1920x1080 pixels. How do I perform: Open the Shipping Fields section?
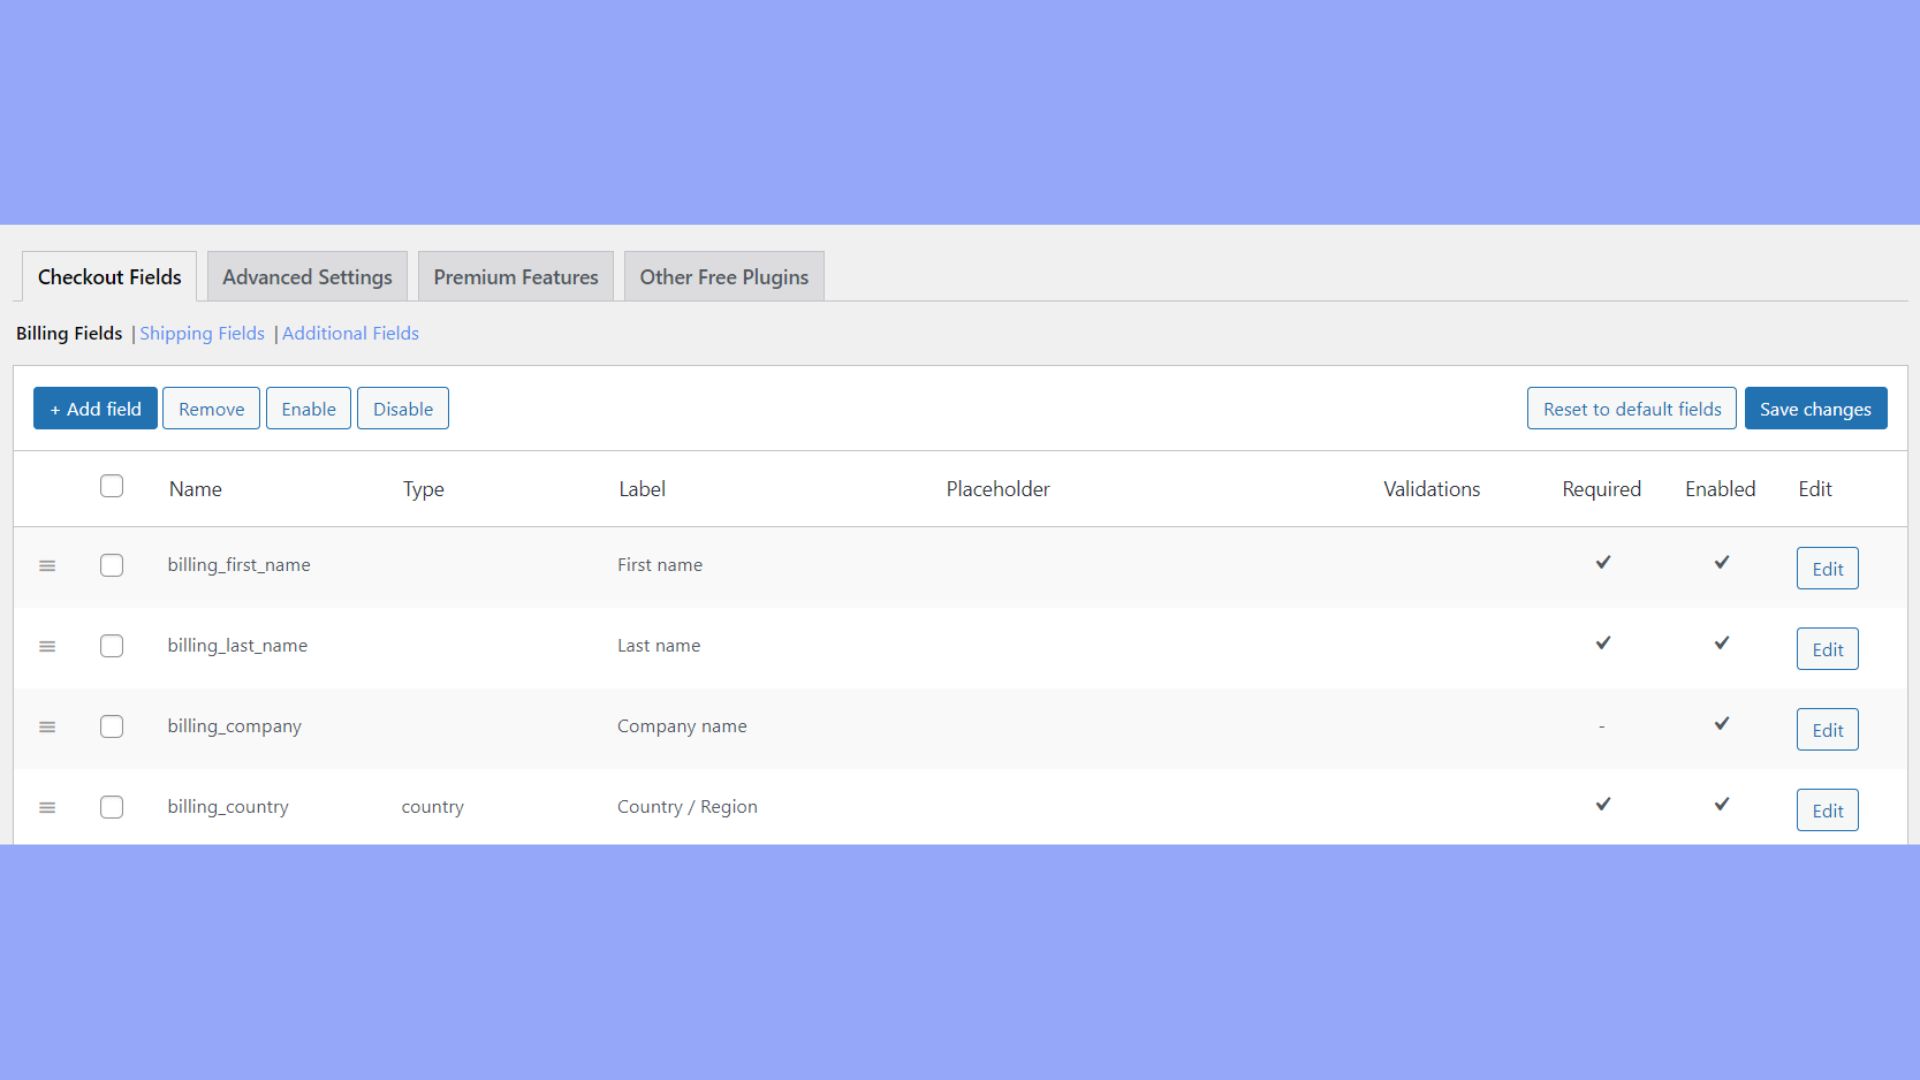click(202, 333)
